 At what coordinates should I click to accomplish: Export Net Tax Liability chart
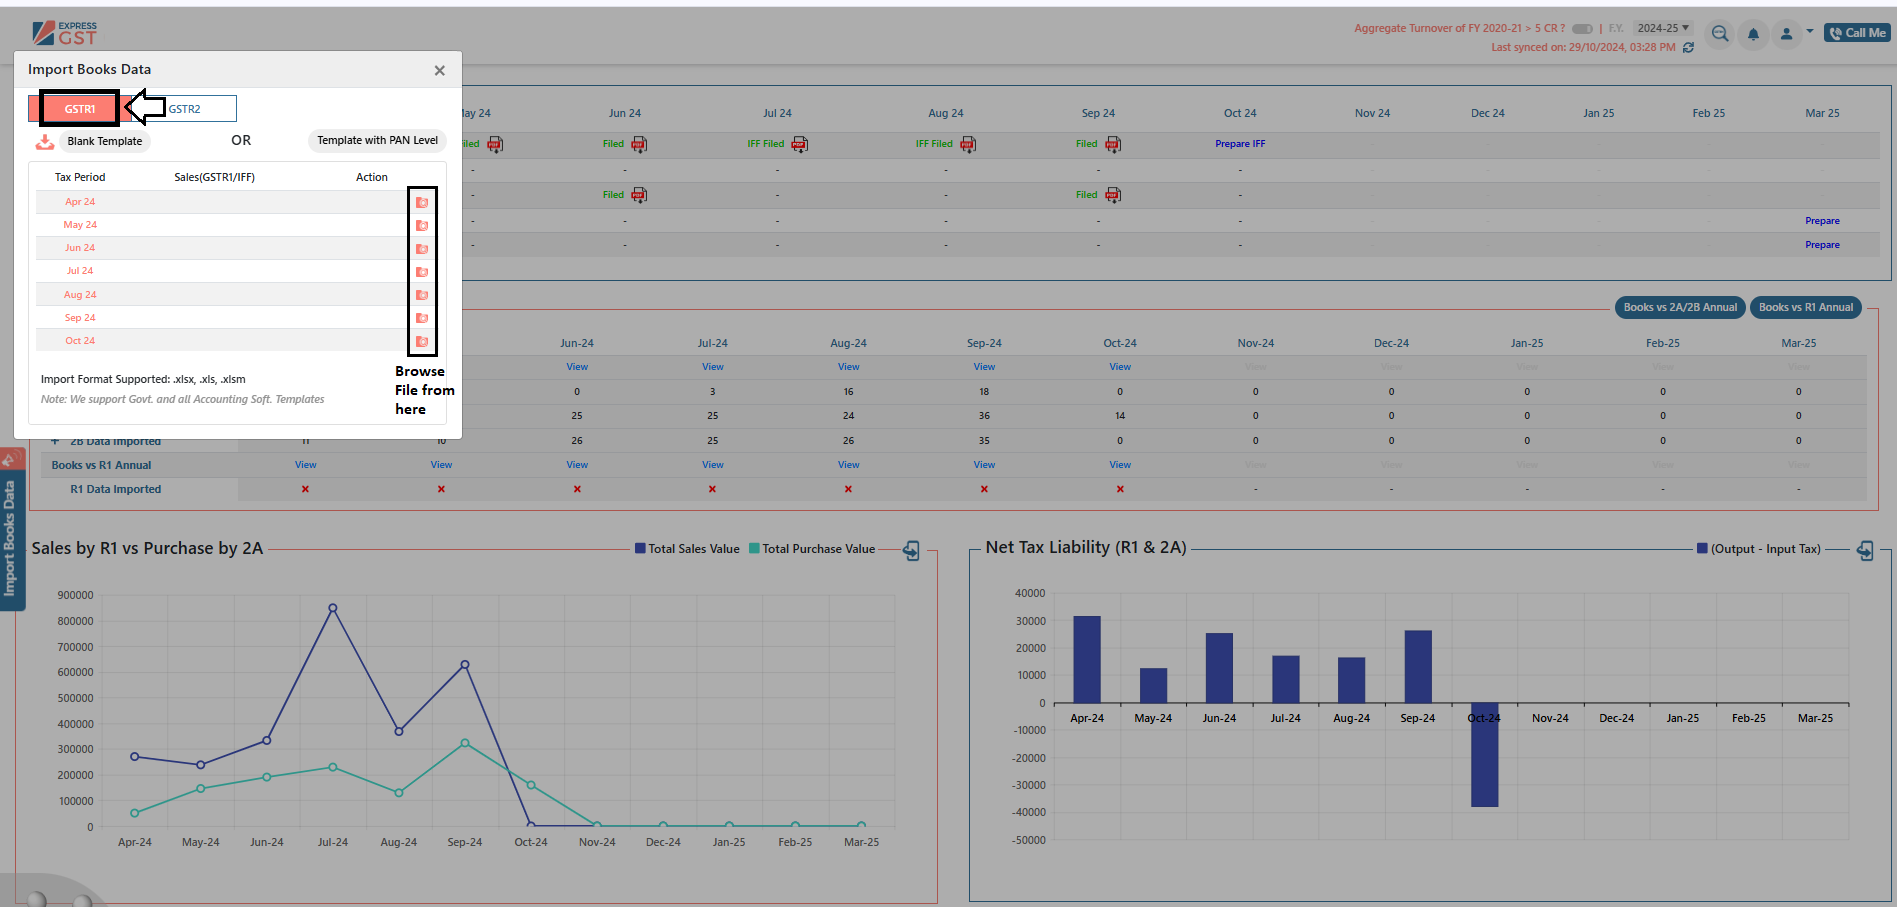(1865, 550)
